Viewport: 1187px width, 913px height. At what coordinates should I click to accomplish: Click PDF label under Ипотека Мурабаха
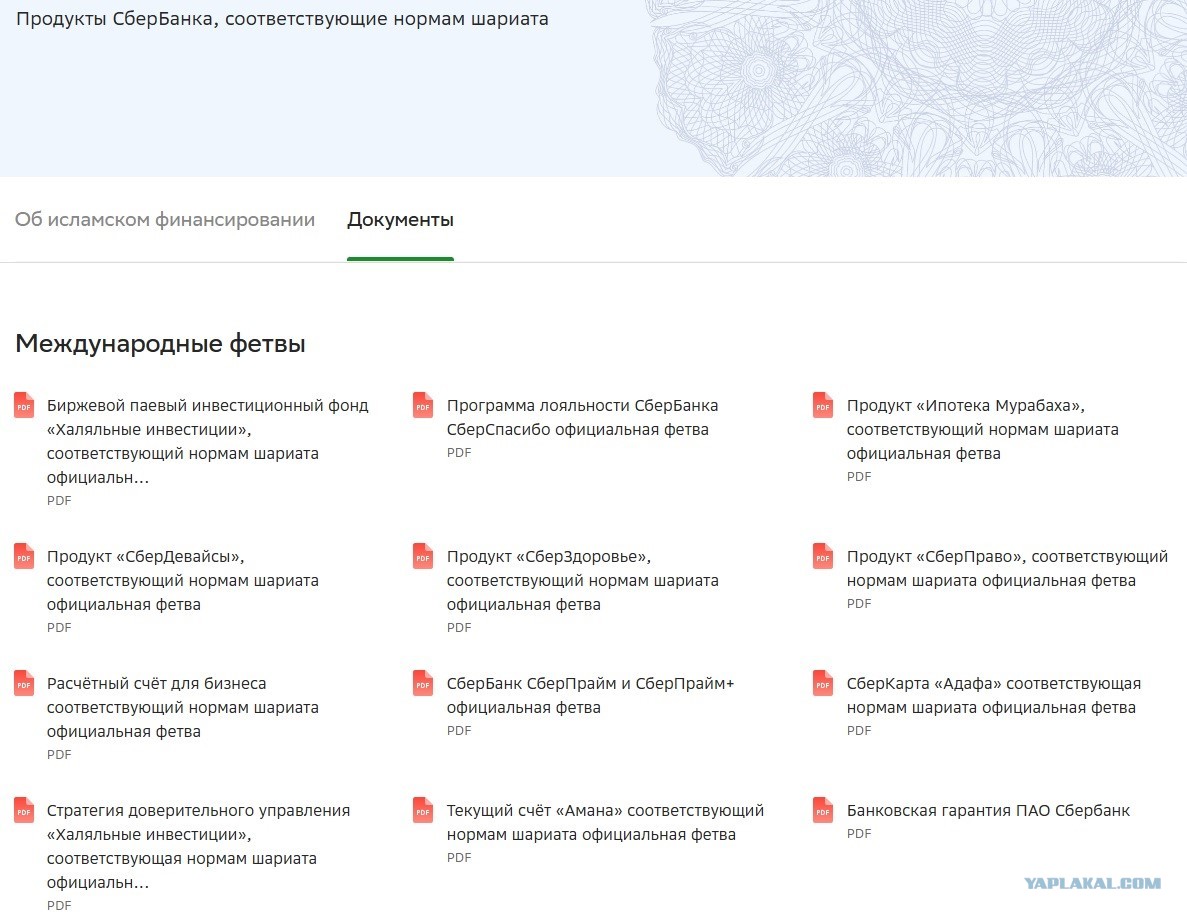click(x=858, y=477)
